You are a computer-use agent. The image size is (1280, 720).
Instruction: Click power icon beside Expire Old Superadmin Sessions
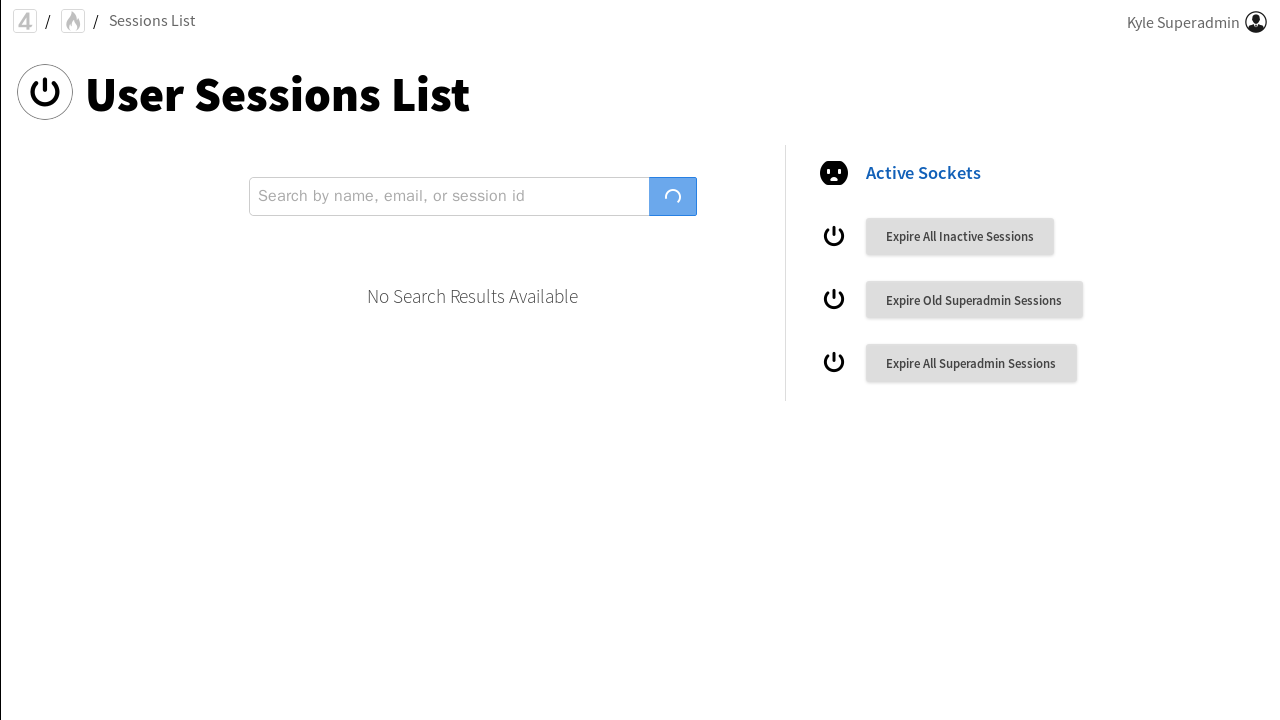pos(834,299)
